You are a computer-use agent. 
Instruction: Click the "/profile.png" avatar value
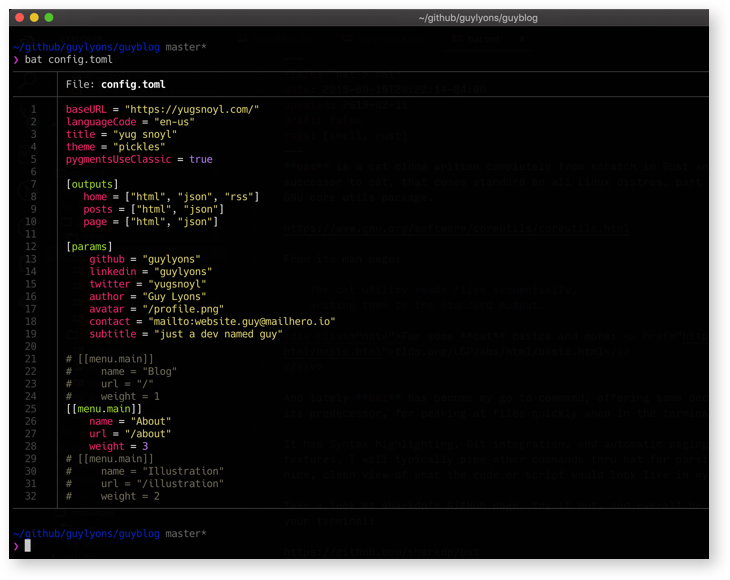(x=183, y=309)
